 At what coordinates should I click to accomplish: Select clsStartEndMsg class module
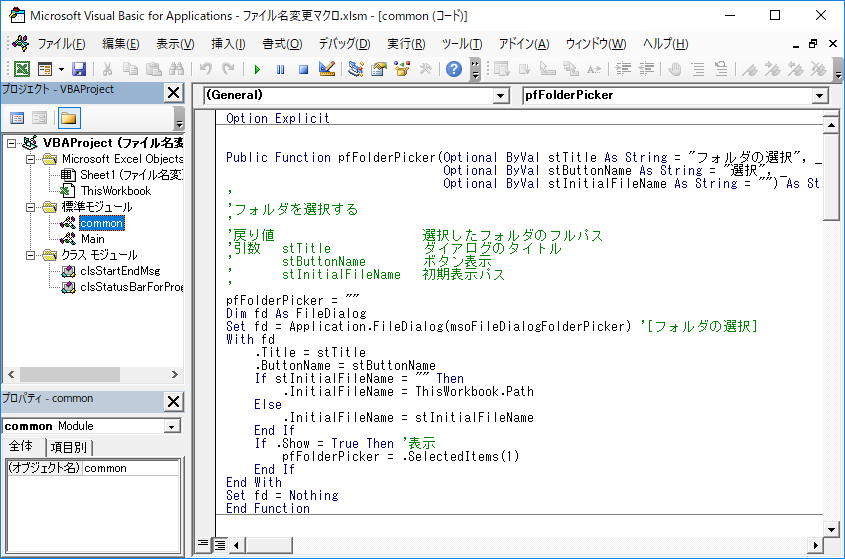120,271
